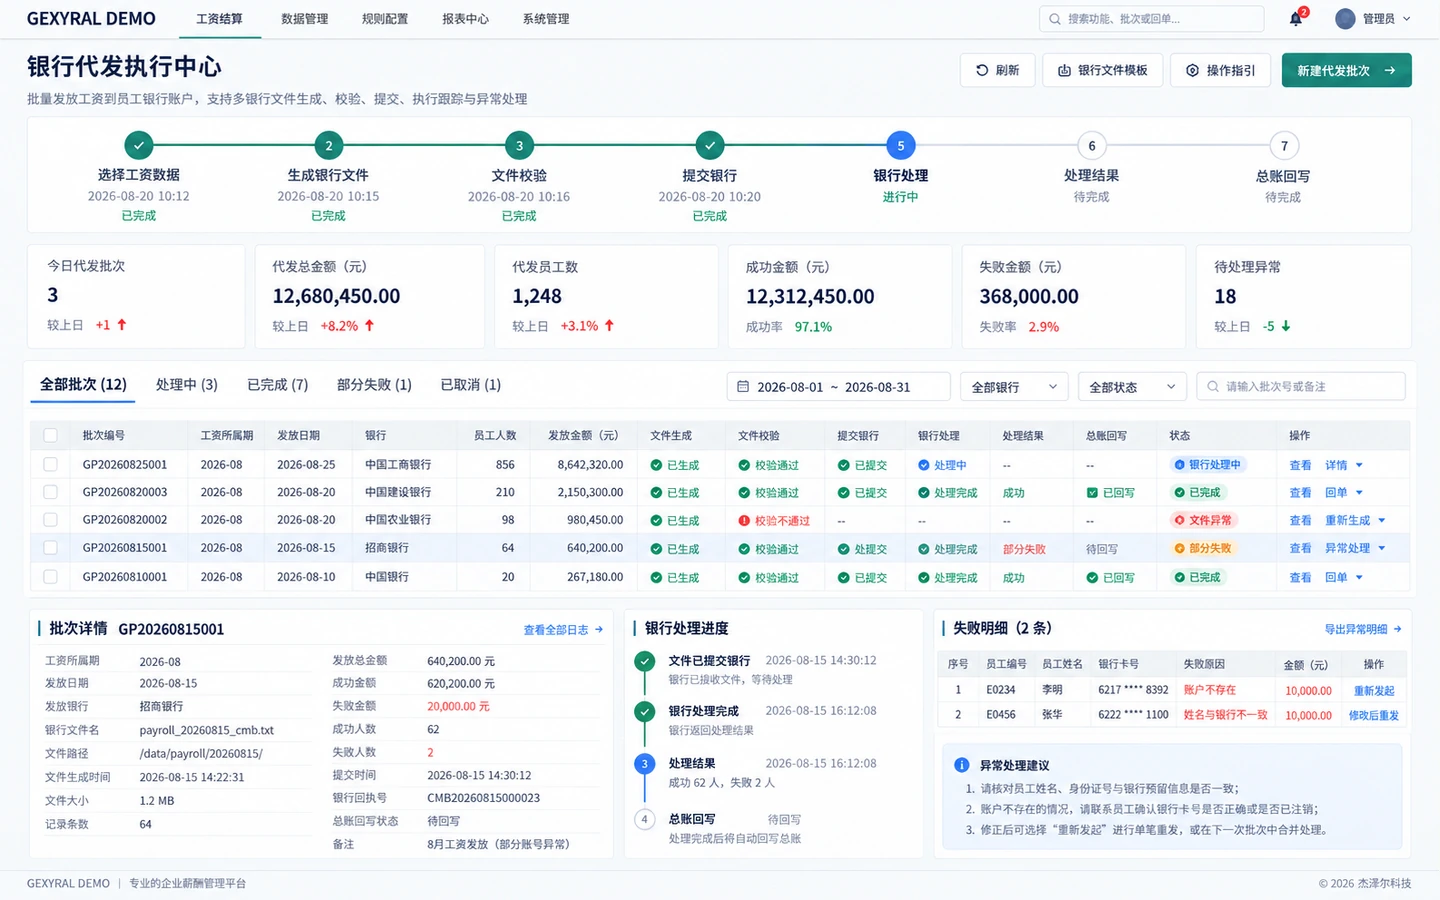
Task: Check the row GP20260815001 checkbox
Action: tap(50, 548)
